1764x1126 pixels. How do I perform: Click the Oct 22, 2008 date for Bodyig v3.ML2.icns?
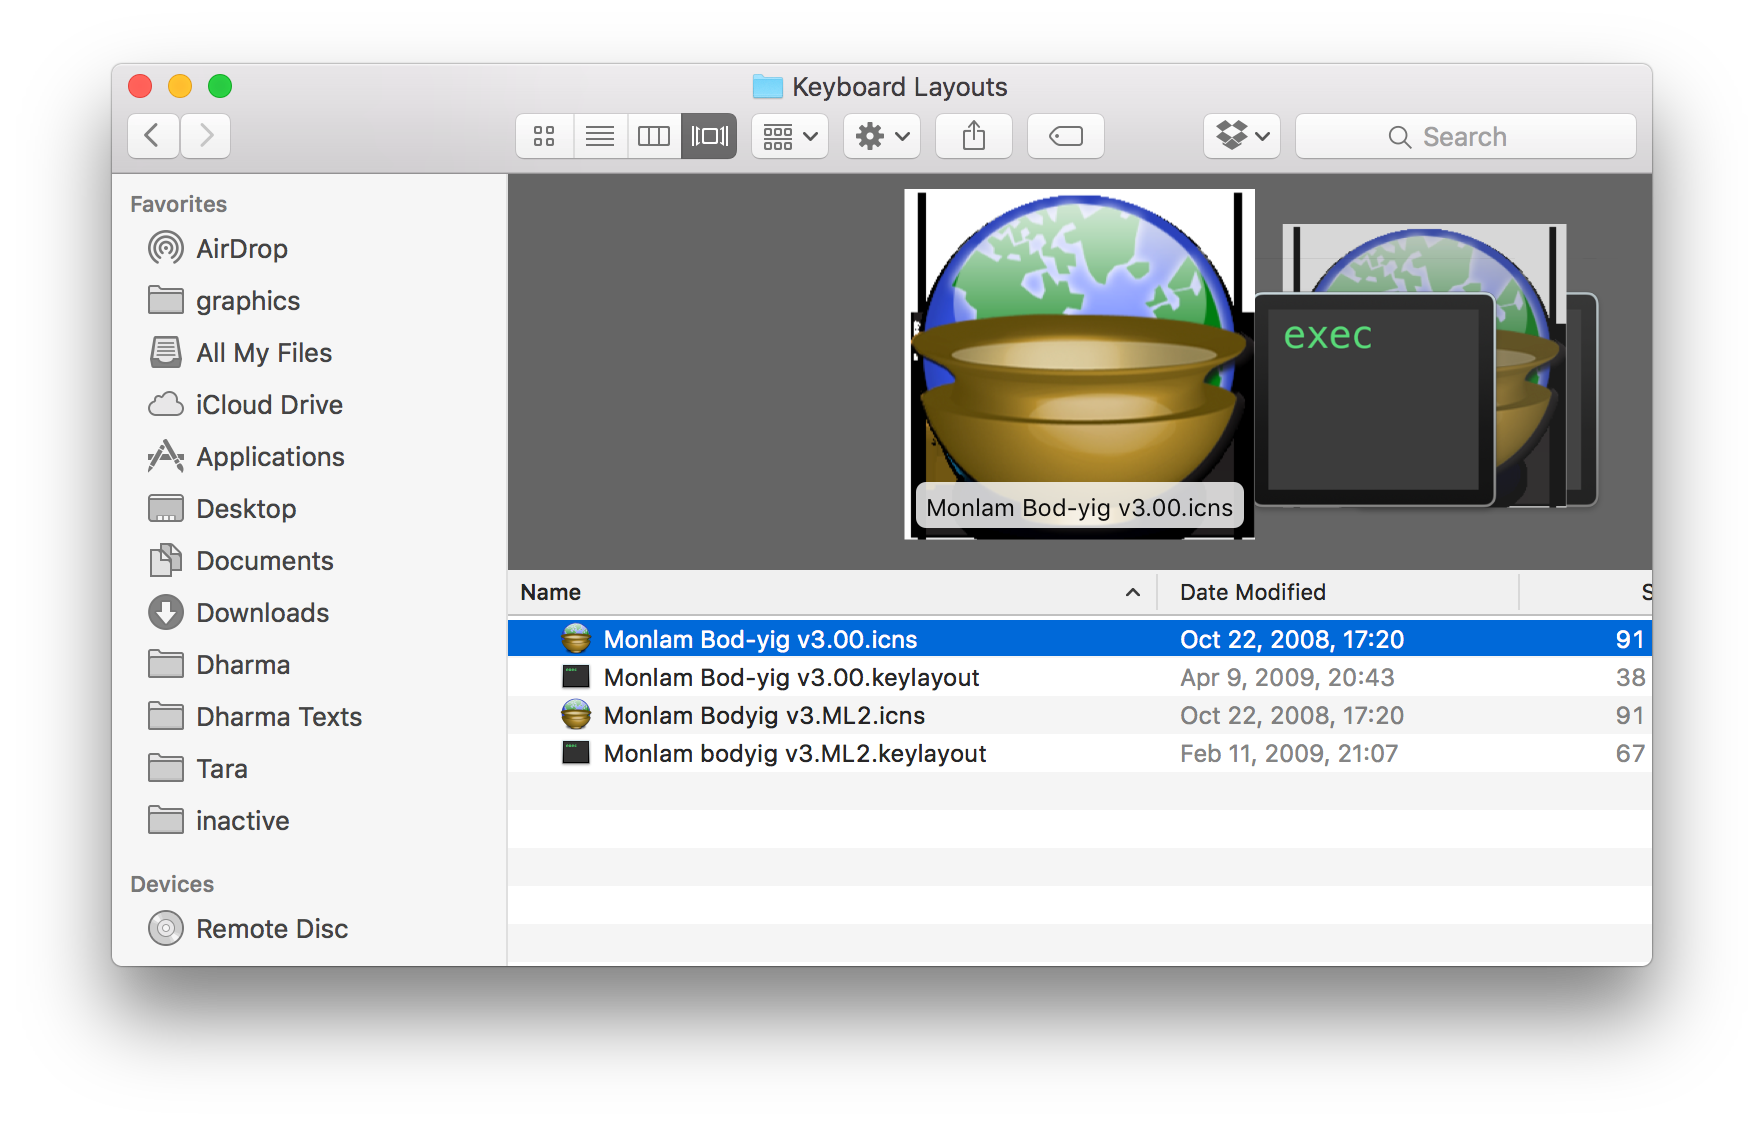[x=1292, y=715]
